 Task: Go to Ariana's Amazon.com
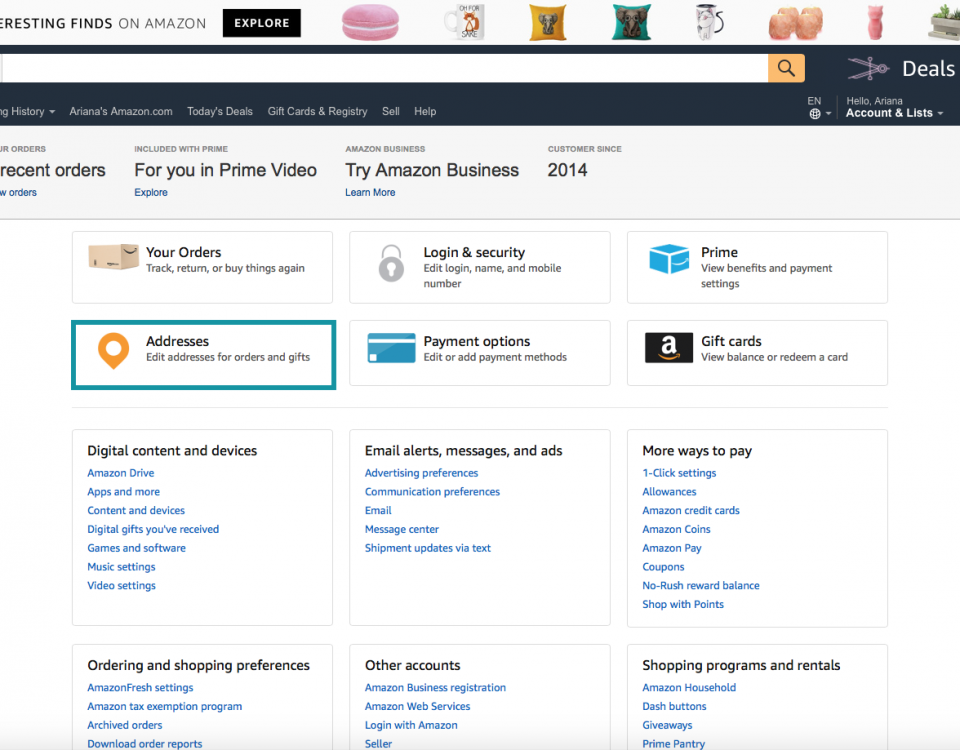(121, 111)
